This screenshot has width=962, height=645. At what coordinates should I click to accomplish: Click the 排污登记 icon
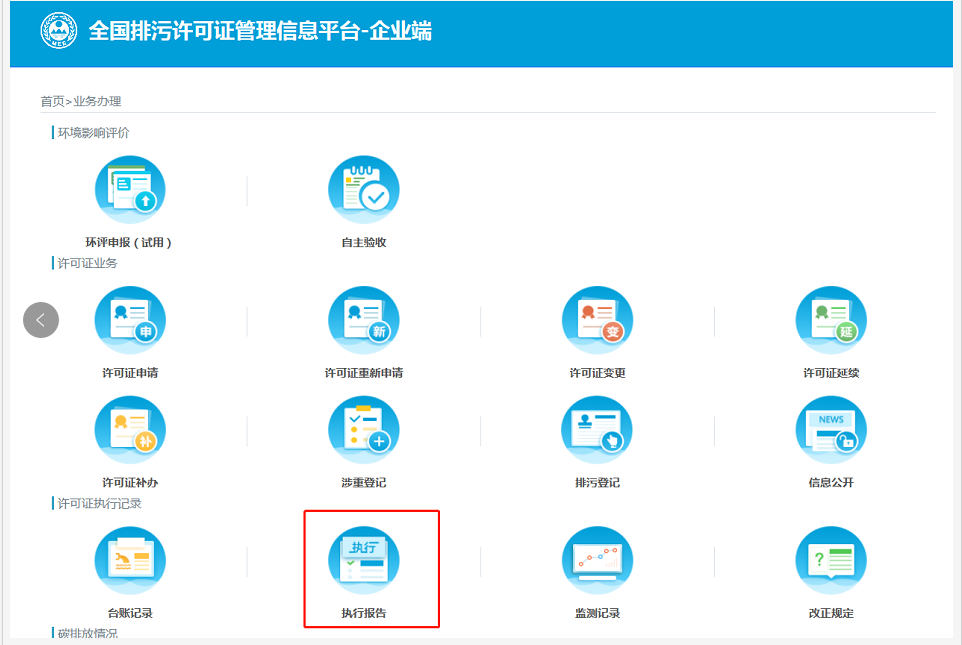click(x=597, y=430)
